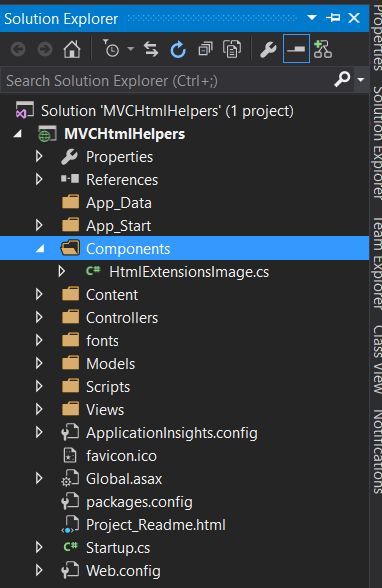
Task: Refresh the Solution Explorer tree
Action: (x=178, y=49)
